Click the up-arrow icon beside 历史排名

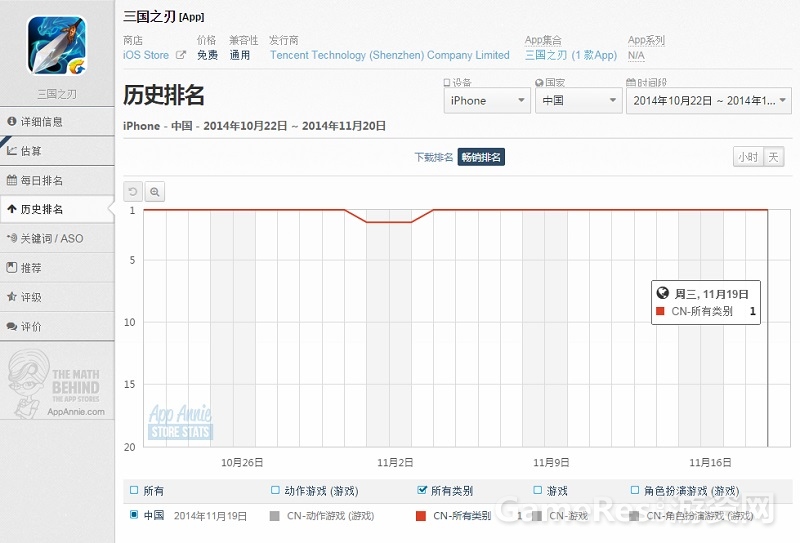point(12,209)
